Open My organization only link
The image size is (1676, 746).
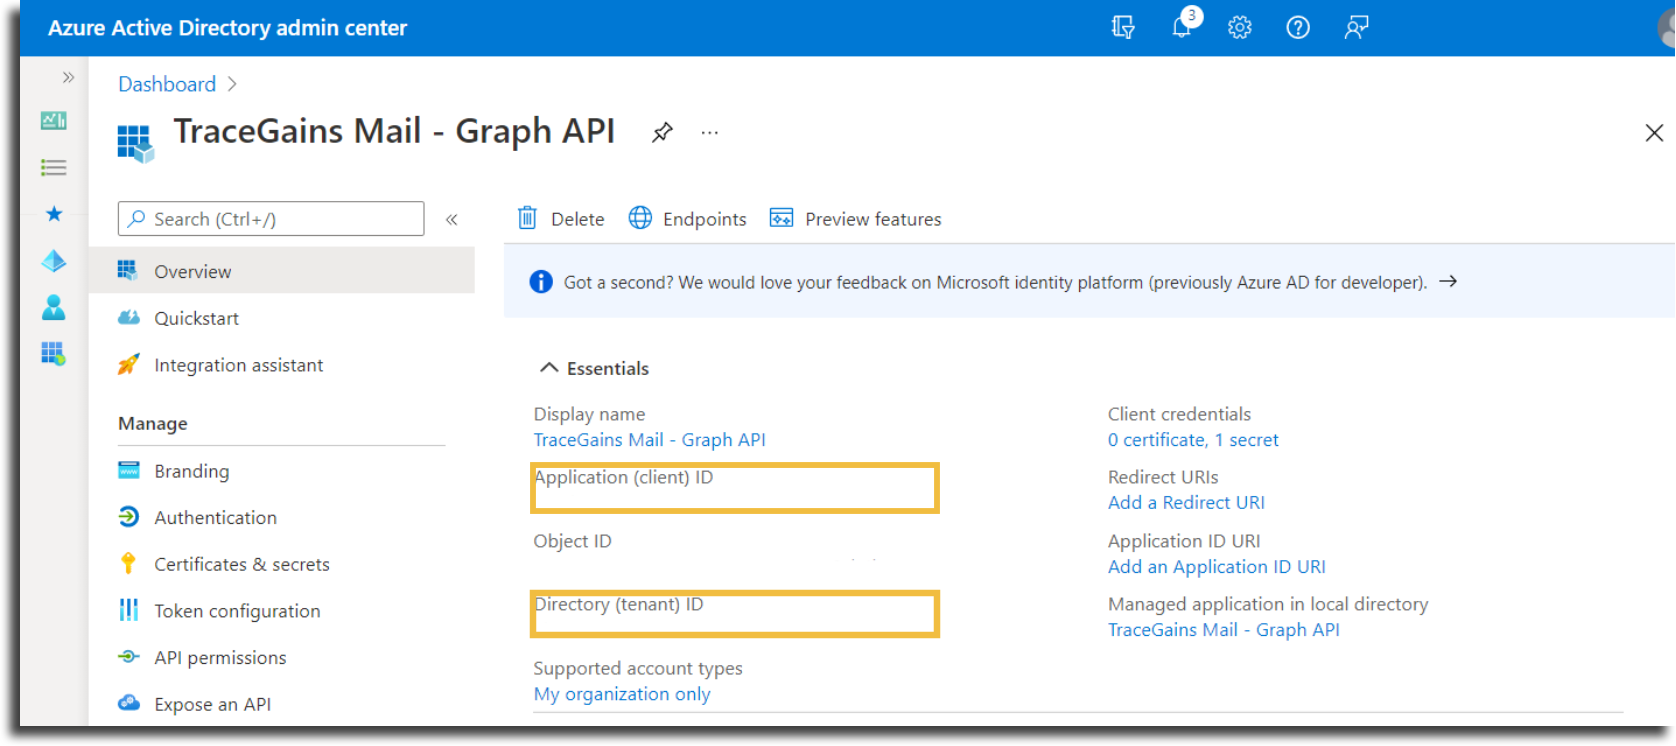(622, 694)
